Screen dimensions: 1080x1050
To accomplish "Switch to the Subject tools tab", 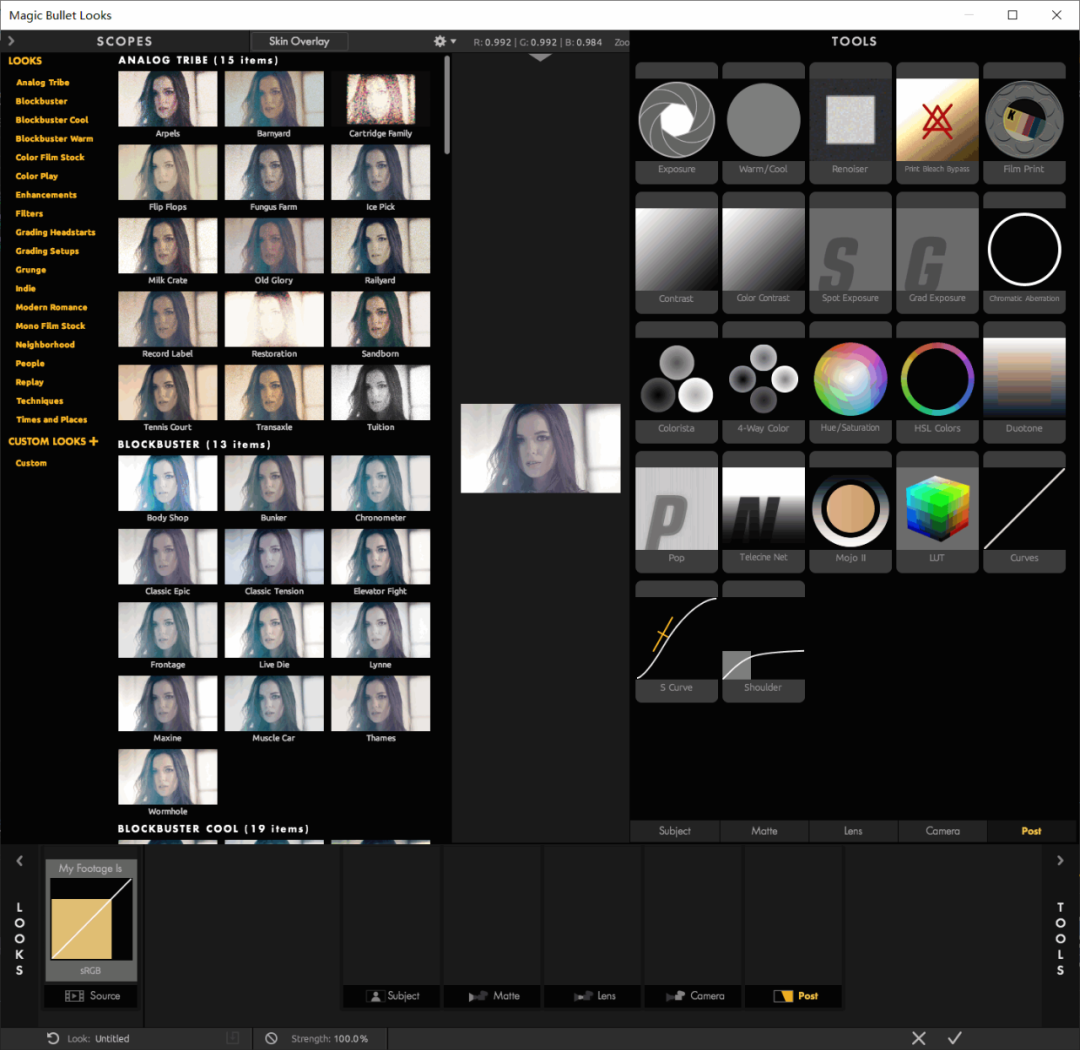I will [x=674, y=831].
